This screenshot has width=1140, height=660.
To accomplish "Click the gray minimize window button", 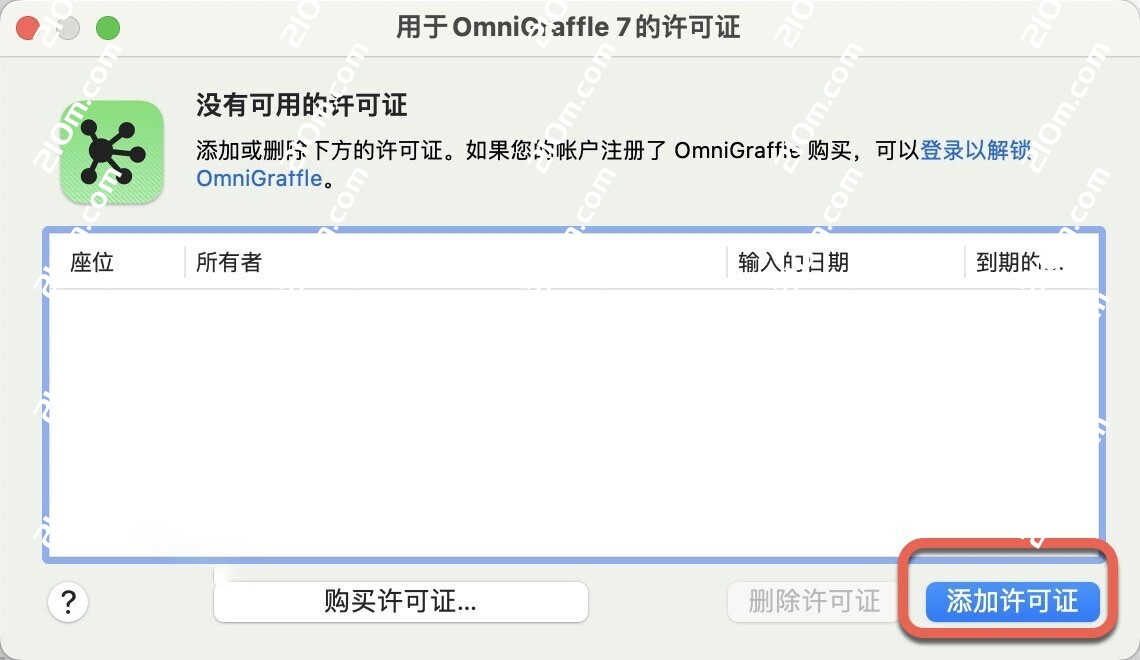I will coord(68,28).
